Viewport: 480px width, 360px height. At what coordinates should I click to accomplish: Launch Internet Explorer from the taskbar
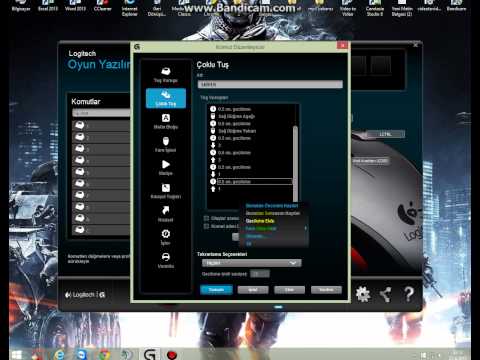click(x=59, y=354)
